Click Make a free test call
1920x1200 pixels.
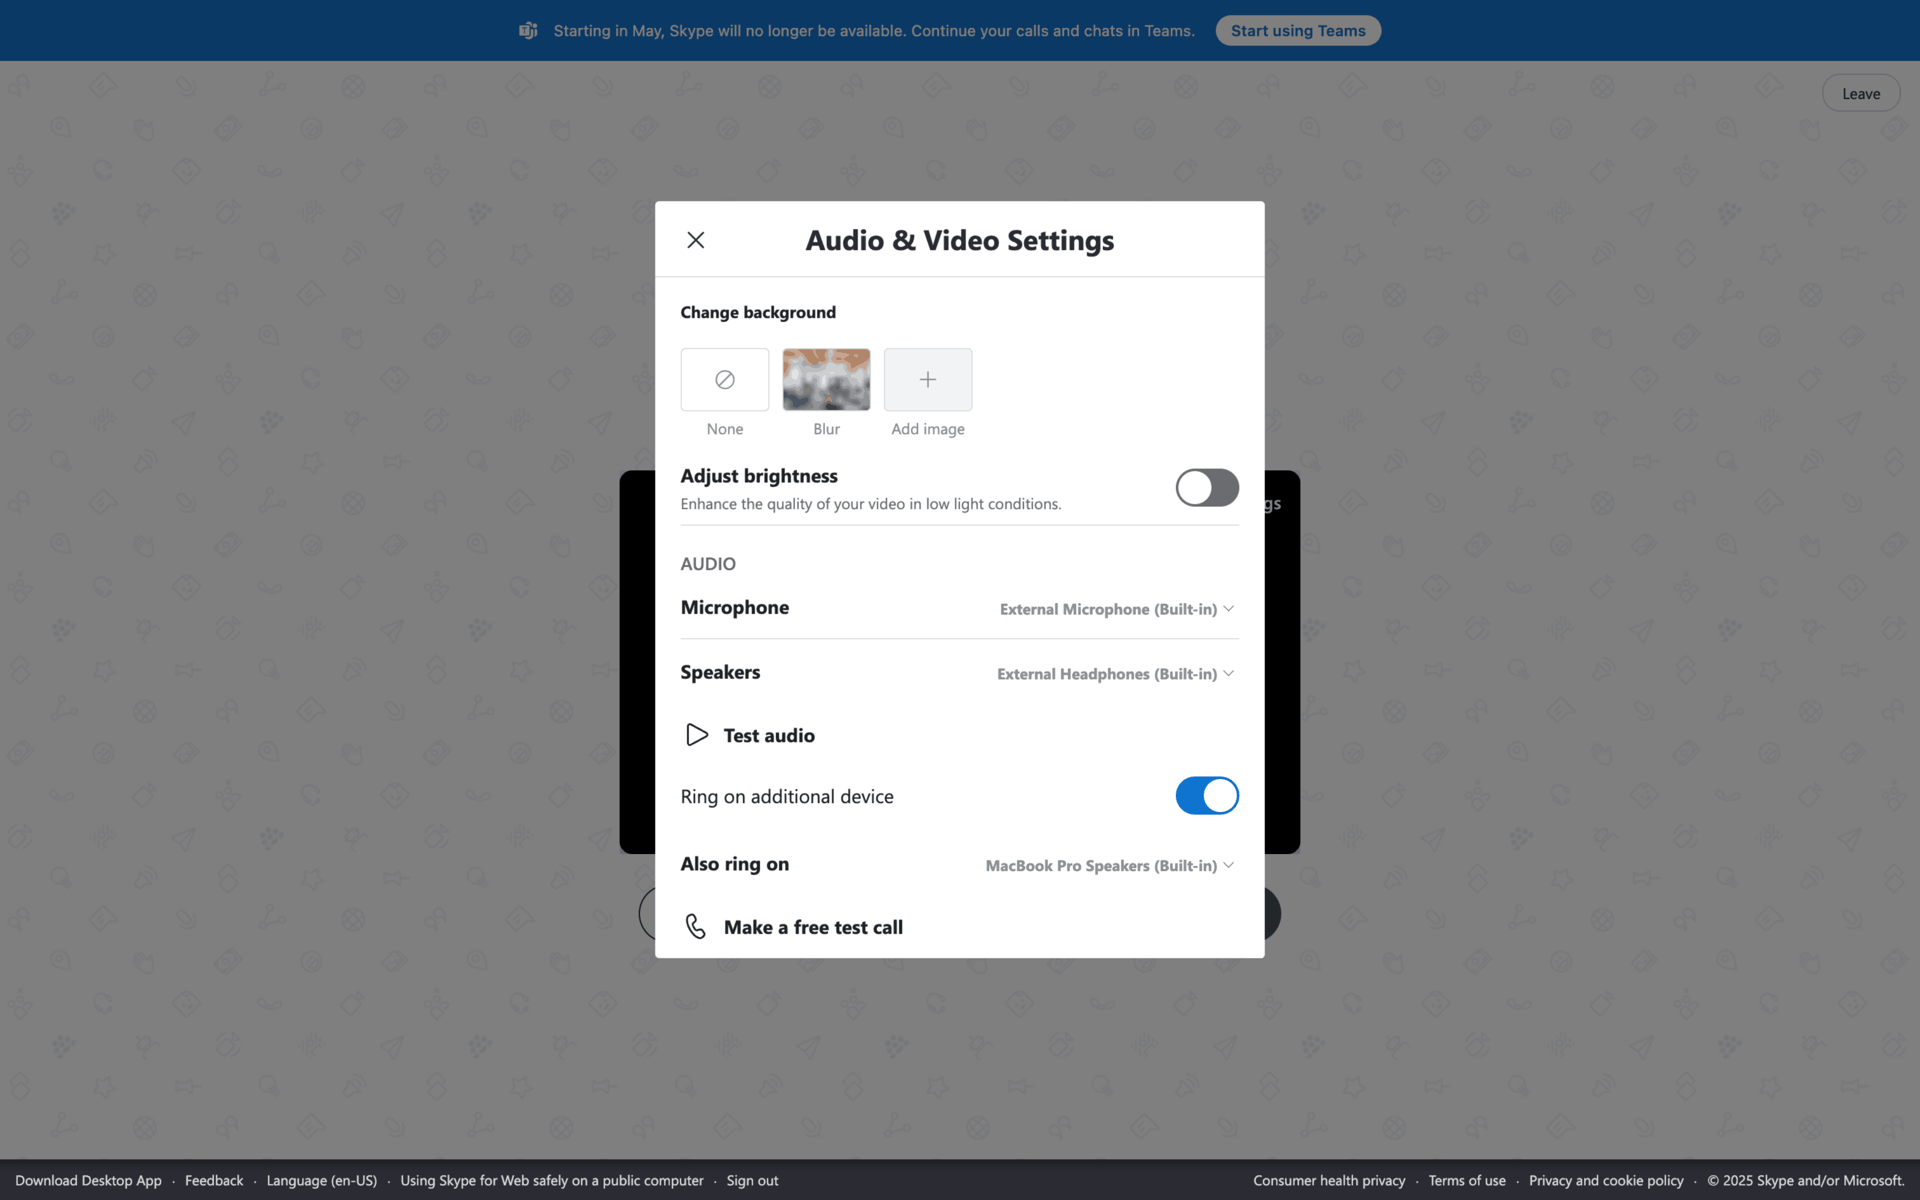pos(813,927)
